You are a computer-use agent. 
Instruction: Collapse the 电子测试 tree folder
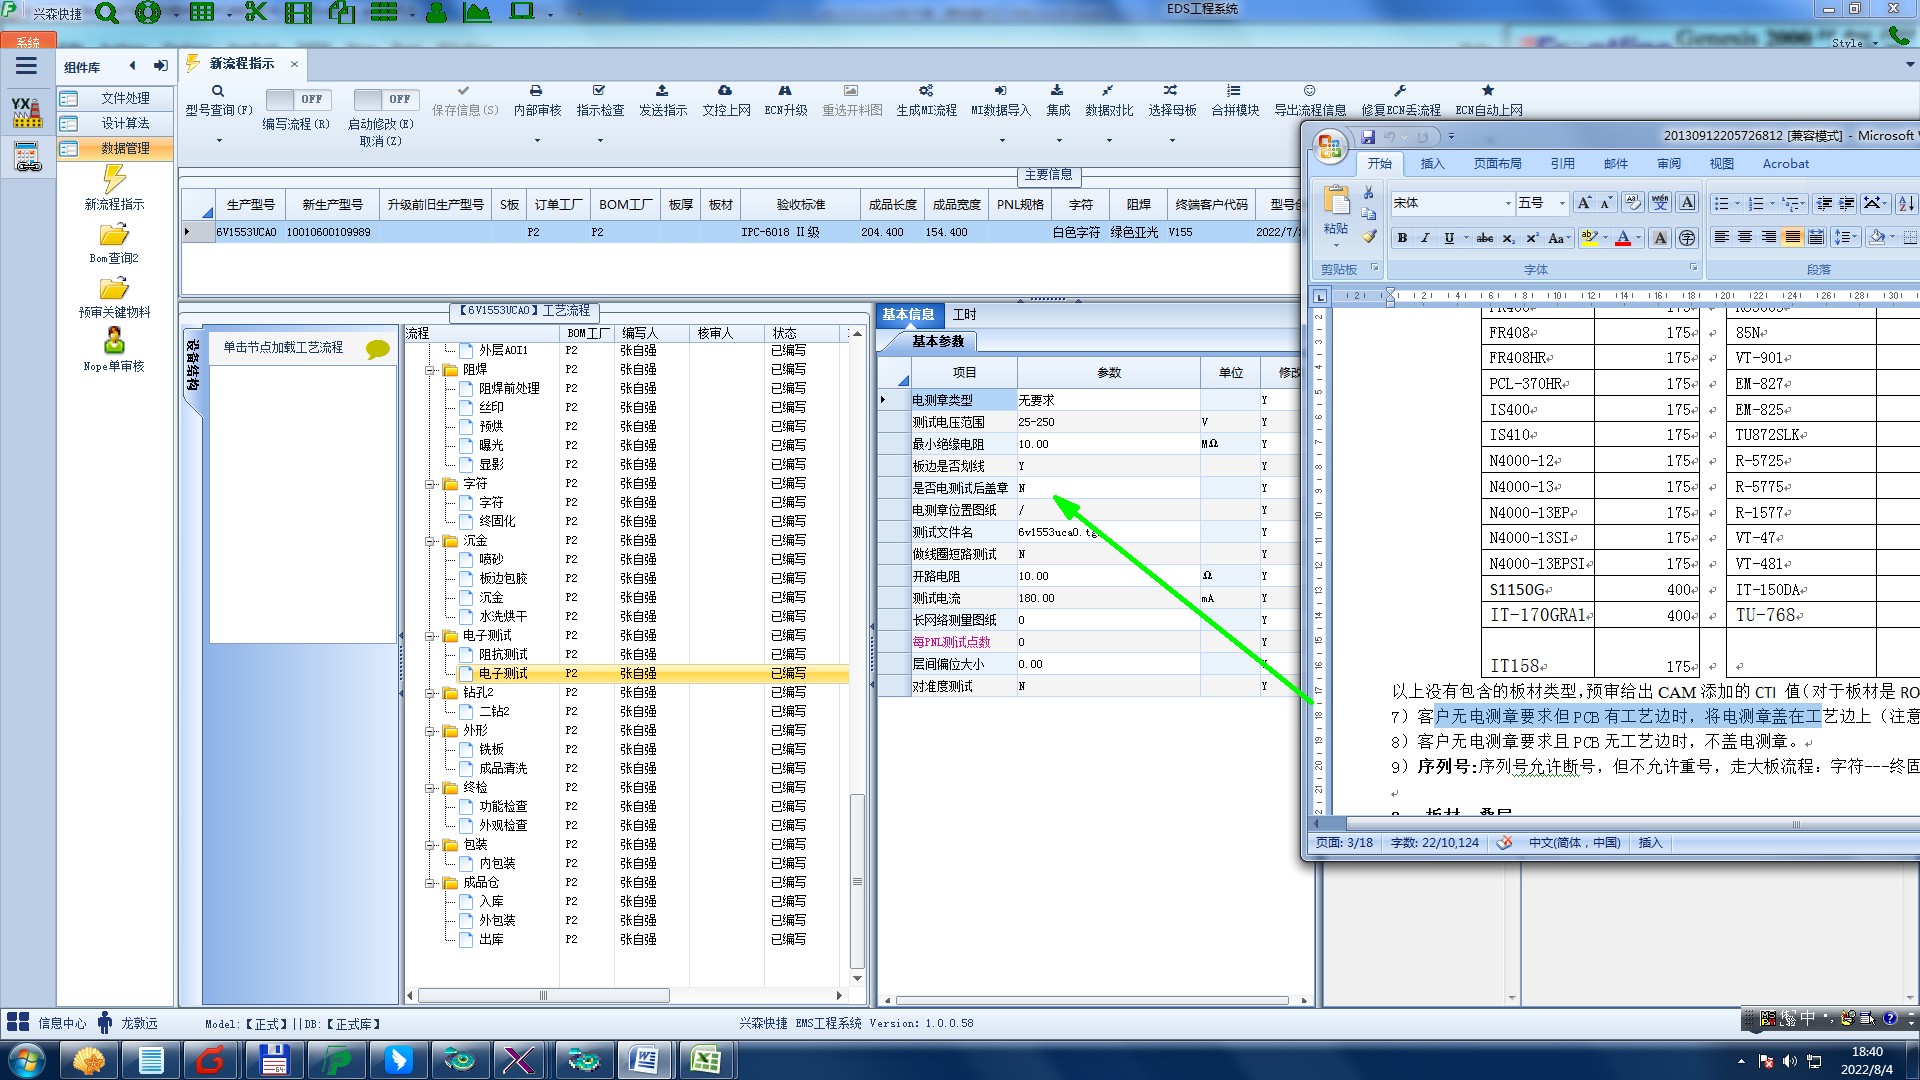coord(431,636)
